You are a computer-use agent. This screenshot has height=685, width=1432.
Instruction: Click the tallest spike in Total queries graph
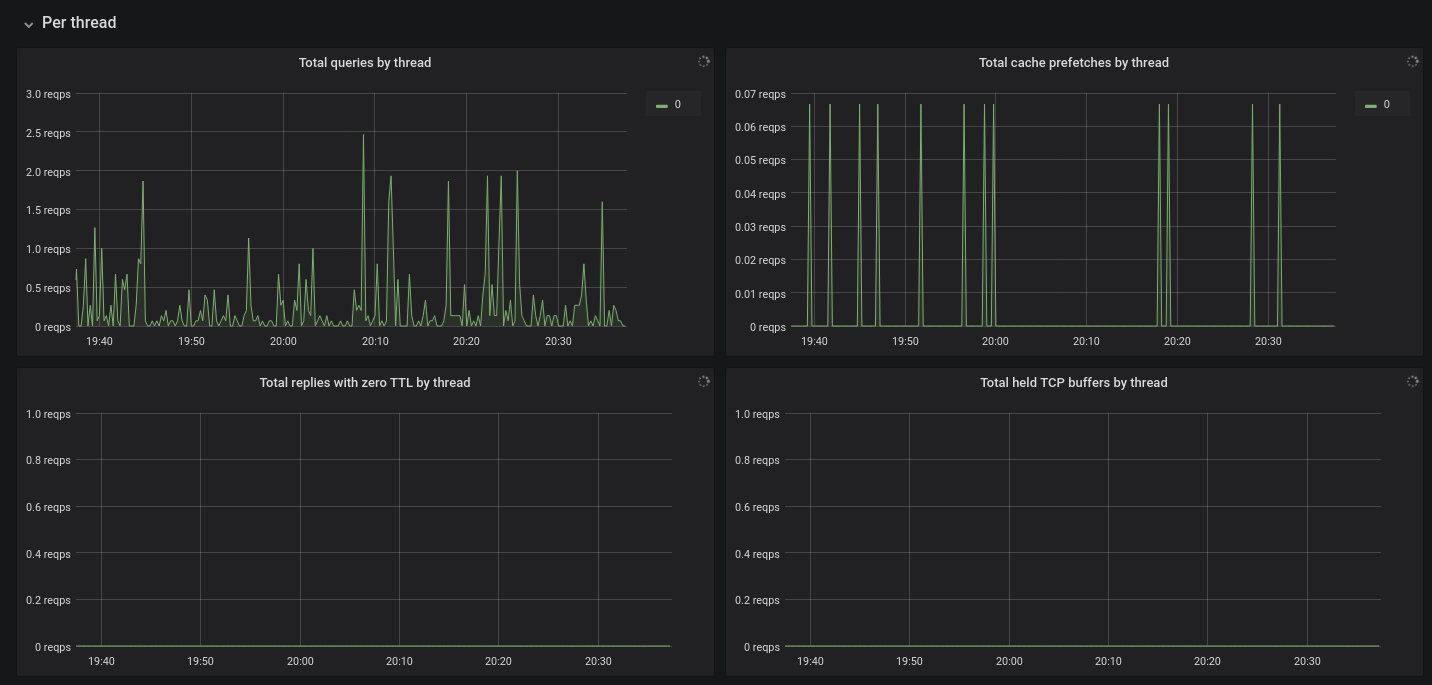(x=363, y=136)
